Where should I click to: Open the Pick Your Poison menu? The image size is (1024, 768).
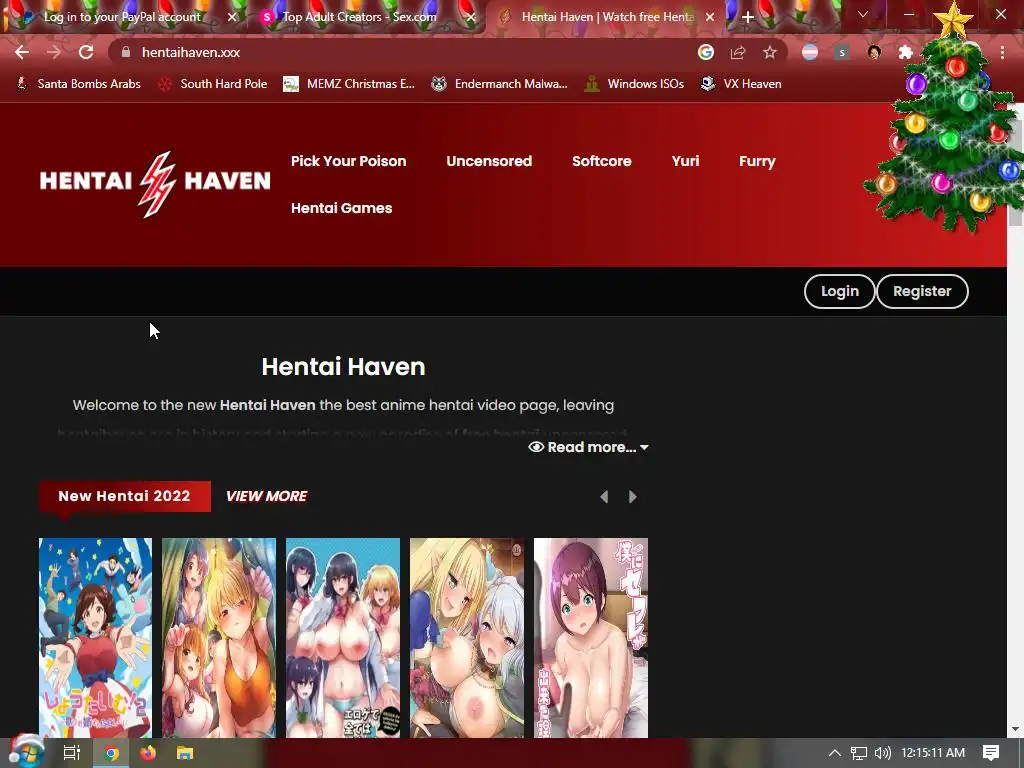[348, 161]
